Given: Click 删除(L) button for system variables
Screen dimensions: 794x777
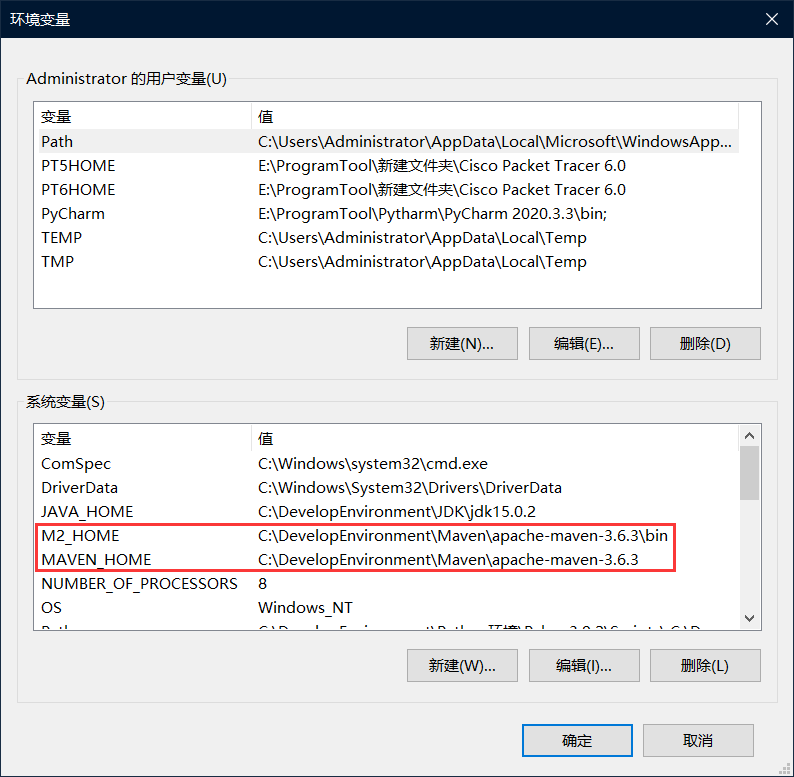Looking at the screenshot, I should [705, 665].
